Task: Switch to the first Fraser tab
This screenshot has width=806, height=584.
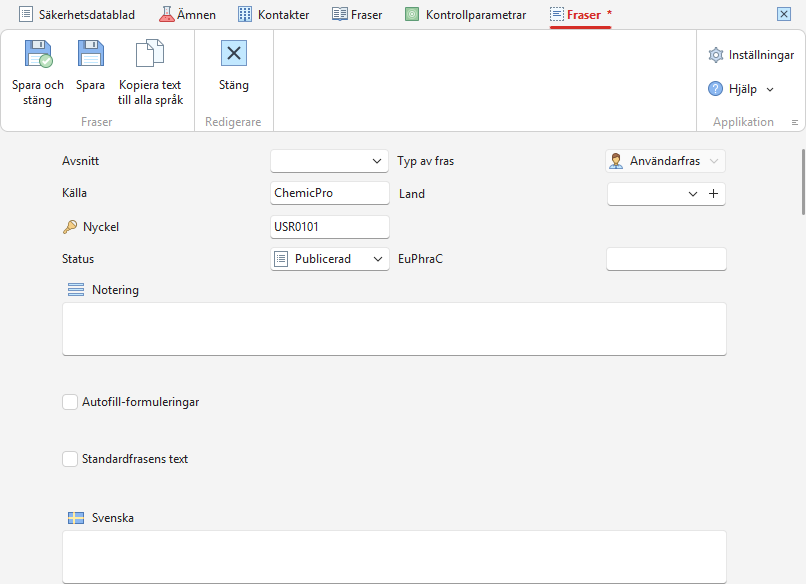Action: [357, 14]
